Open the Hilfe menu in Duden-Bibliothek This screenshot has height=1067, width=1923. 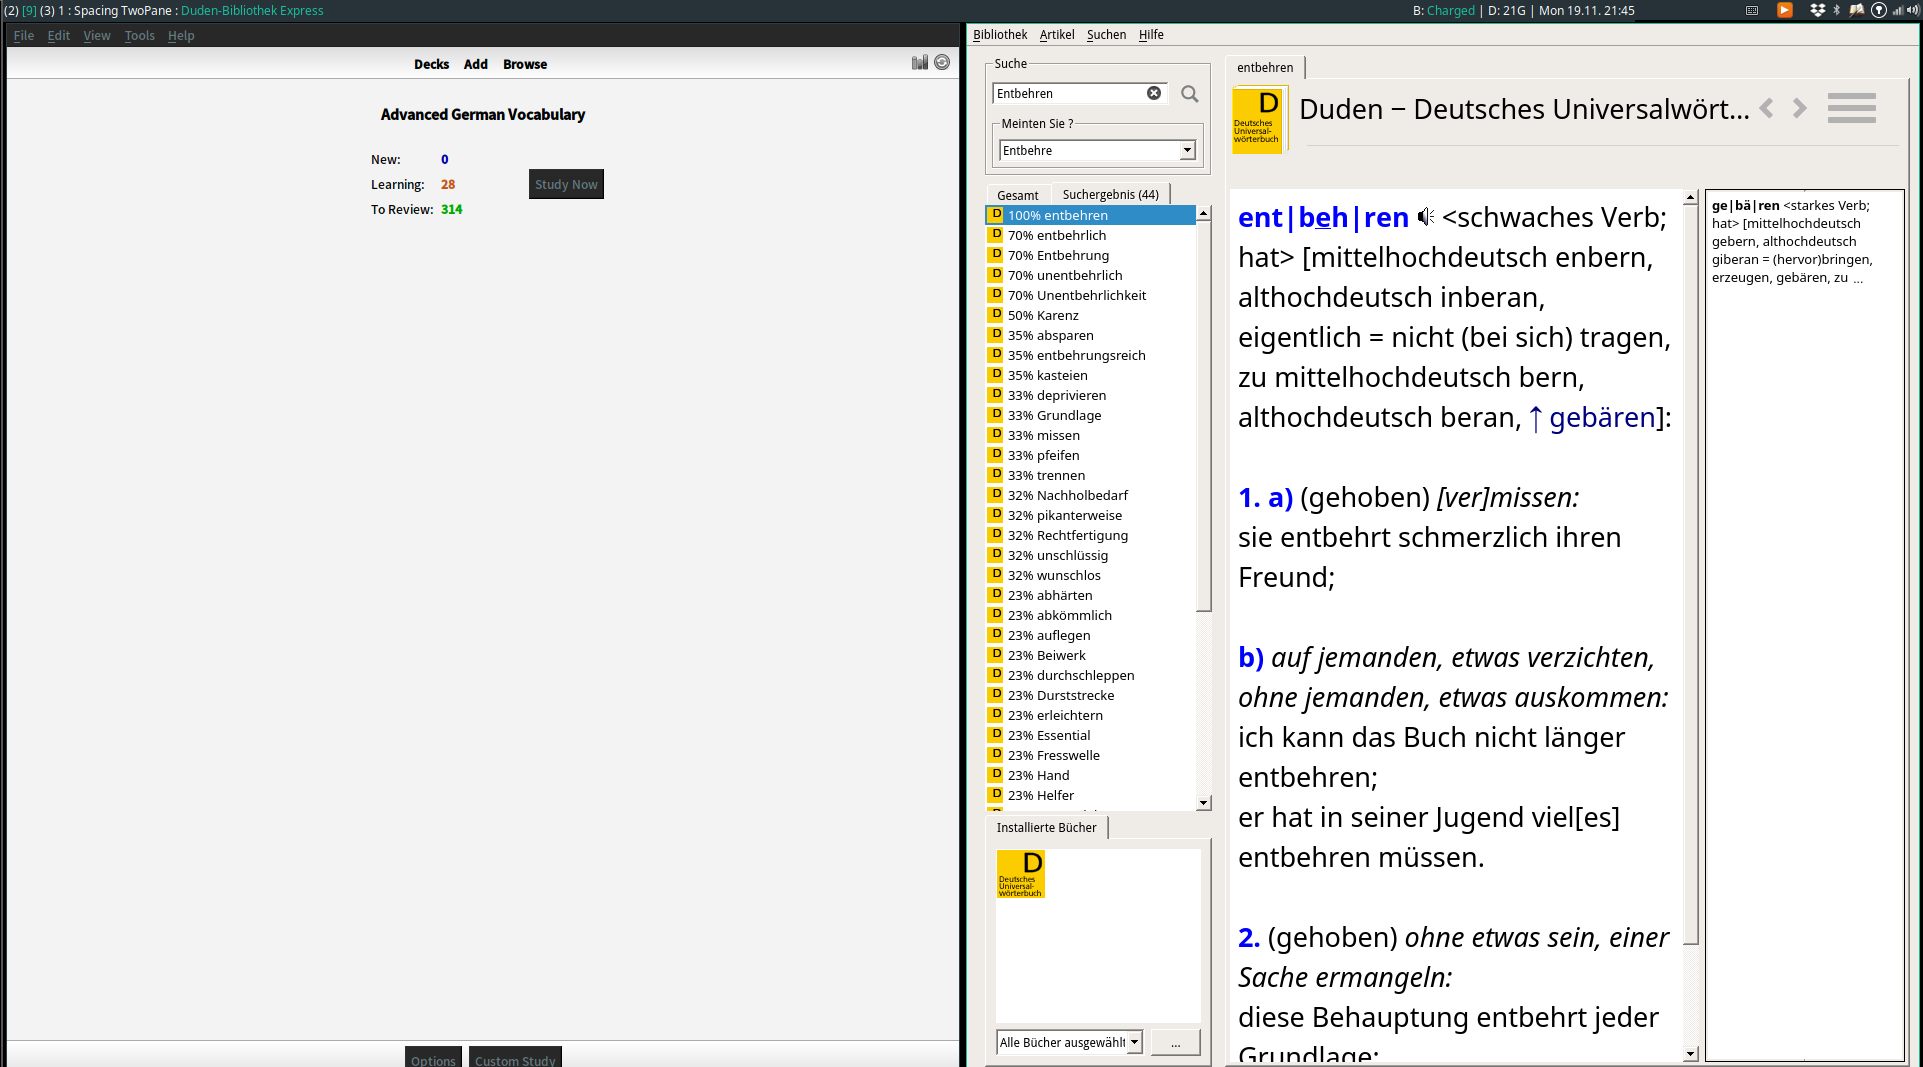pyautogui.click(x=1150, y=34)
